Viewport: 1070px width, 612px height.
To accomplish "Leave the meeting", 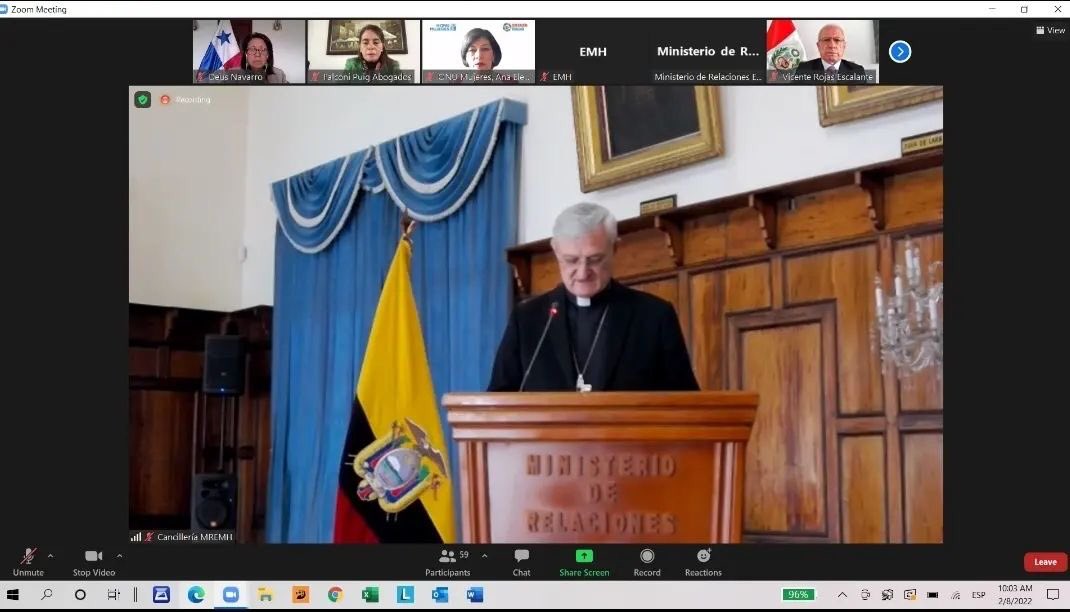I will (x=1043, y=562).
